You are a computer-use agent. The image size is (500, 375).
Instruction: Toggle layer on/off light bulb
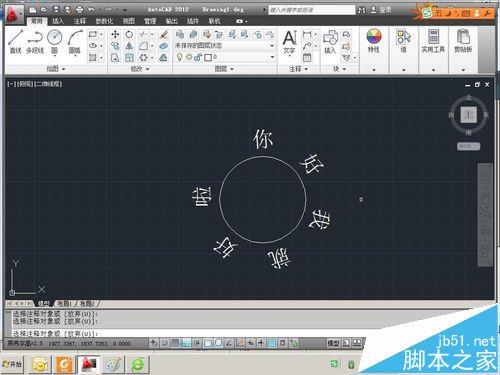tap(180, 57)
